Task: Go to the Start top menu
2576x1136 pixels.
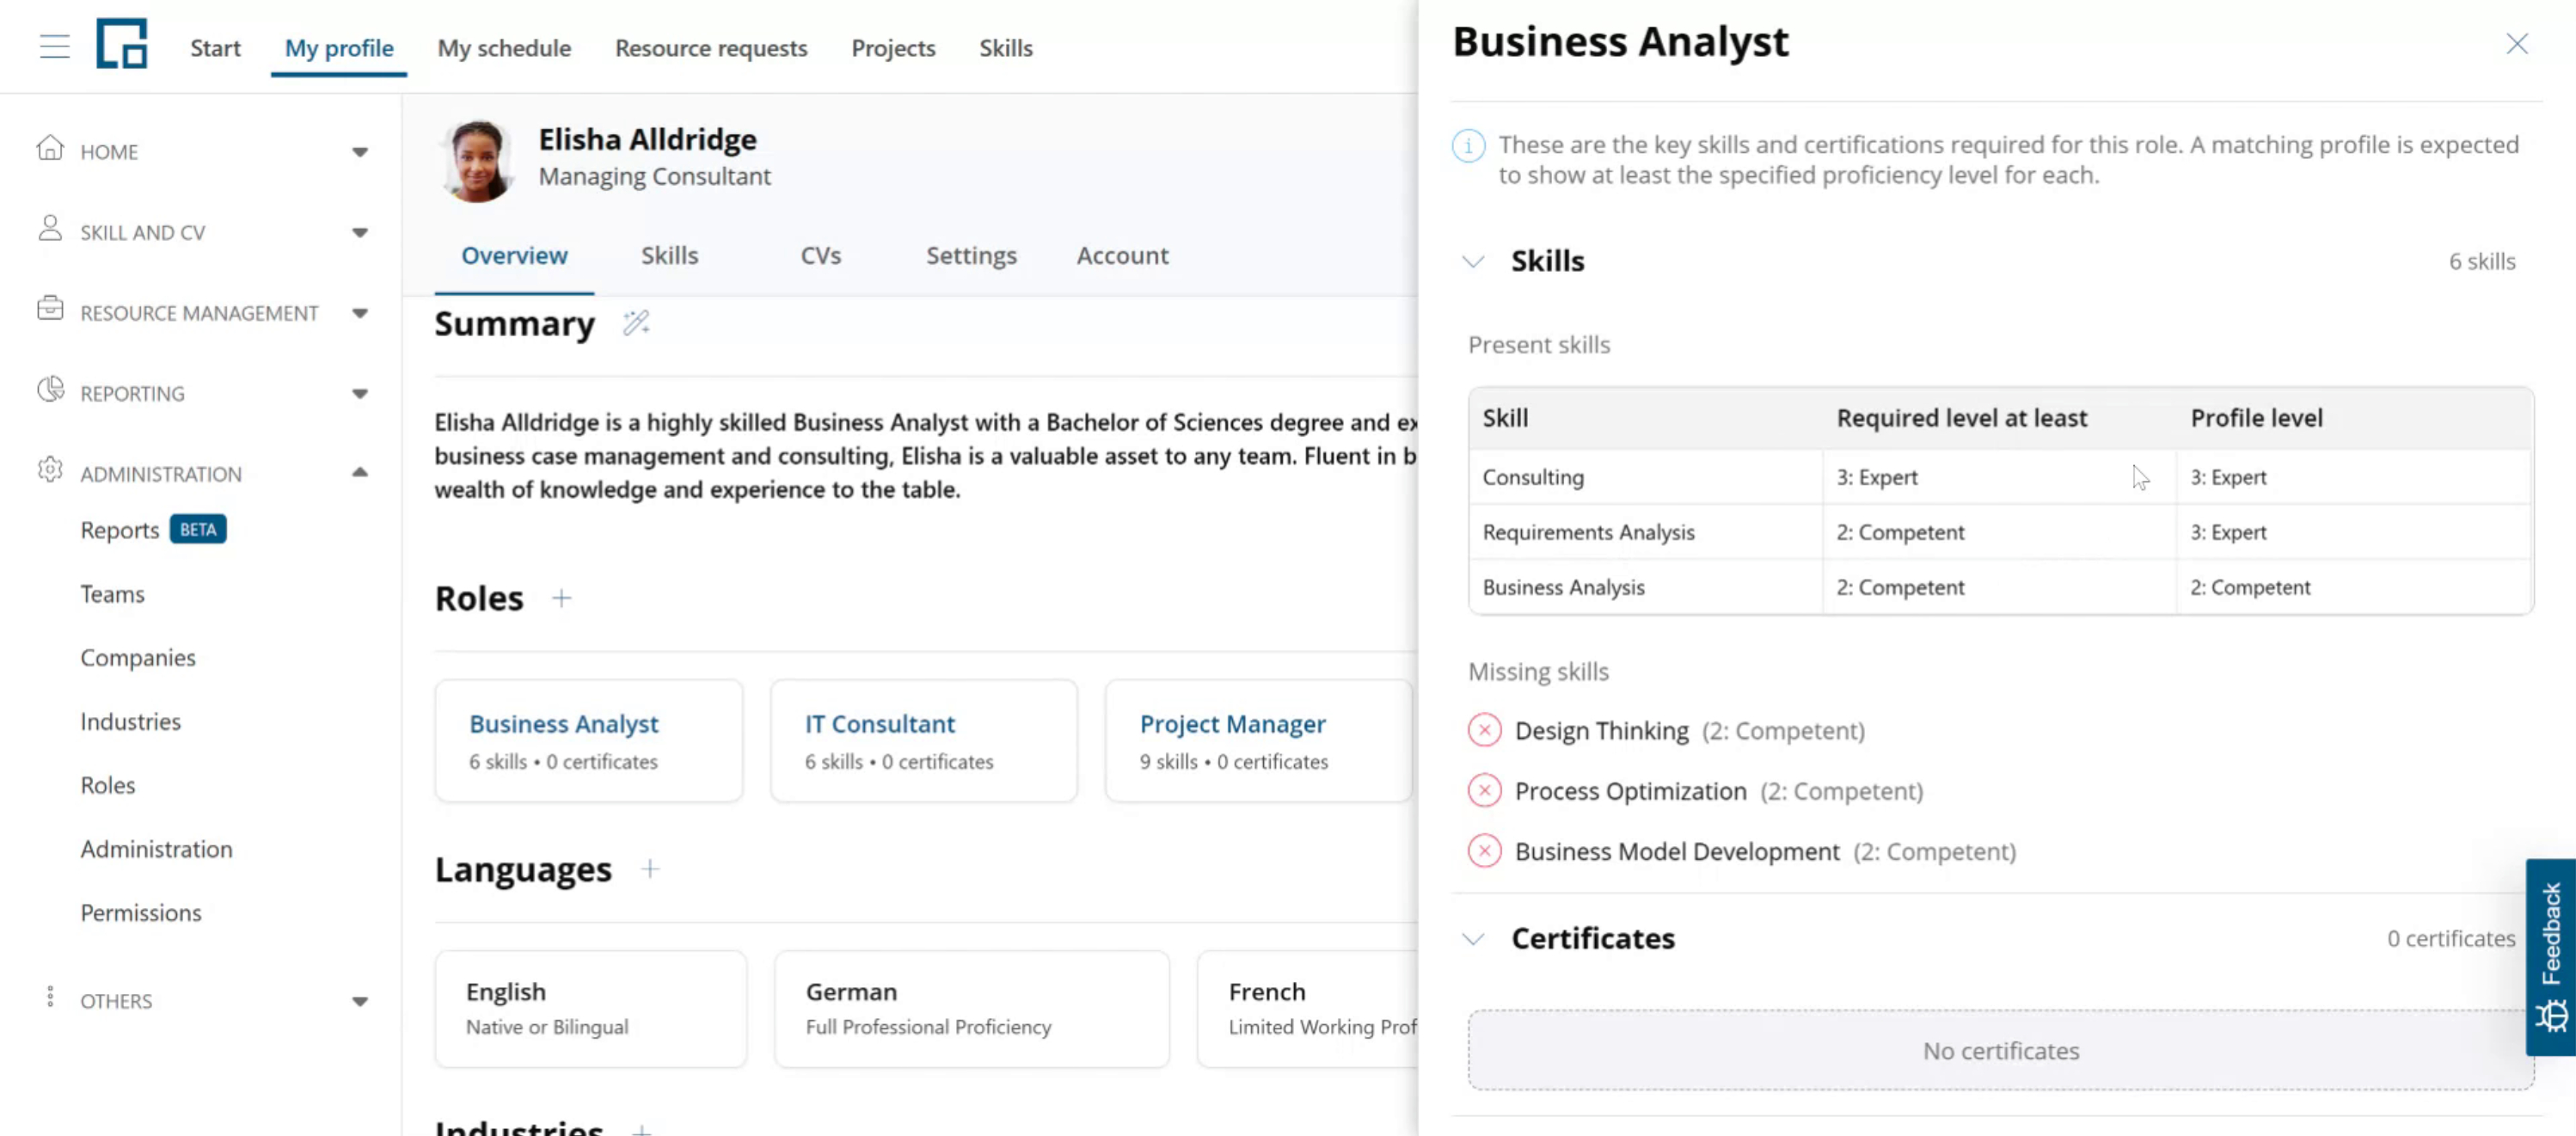Action: point(215,48)
